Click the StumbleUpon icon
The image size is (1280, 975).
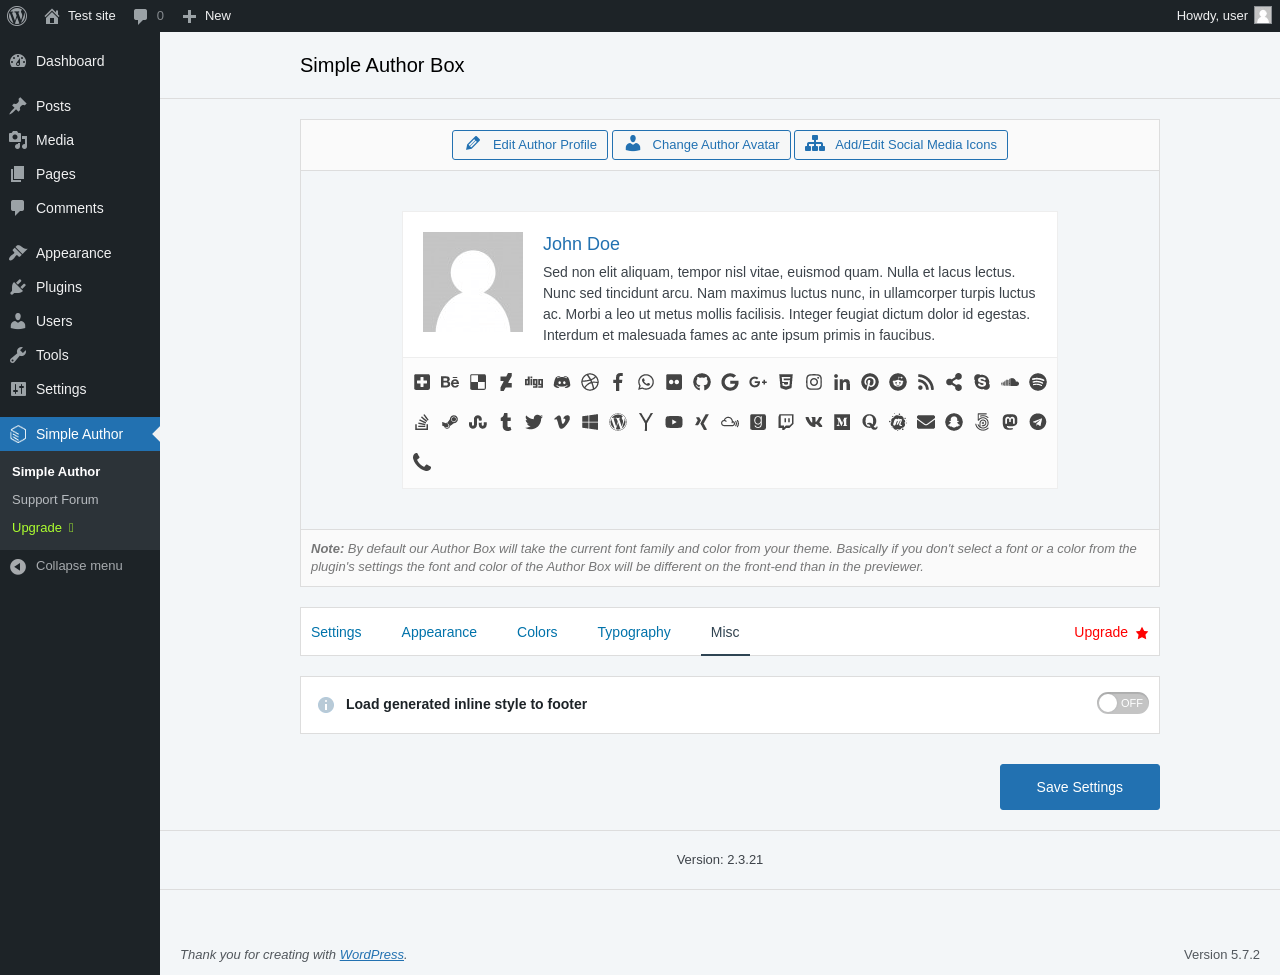(478, 422)
